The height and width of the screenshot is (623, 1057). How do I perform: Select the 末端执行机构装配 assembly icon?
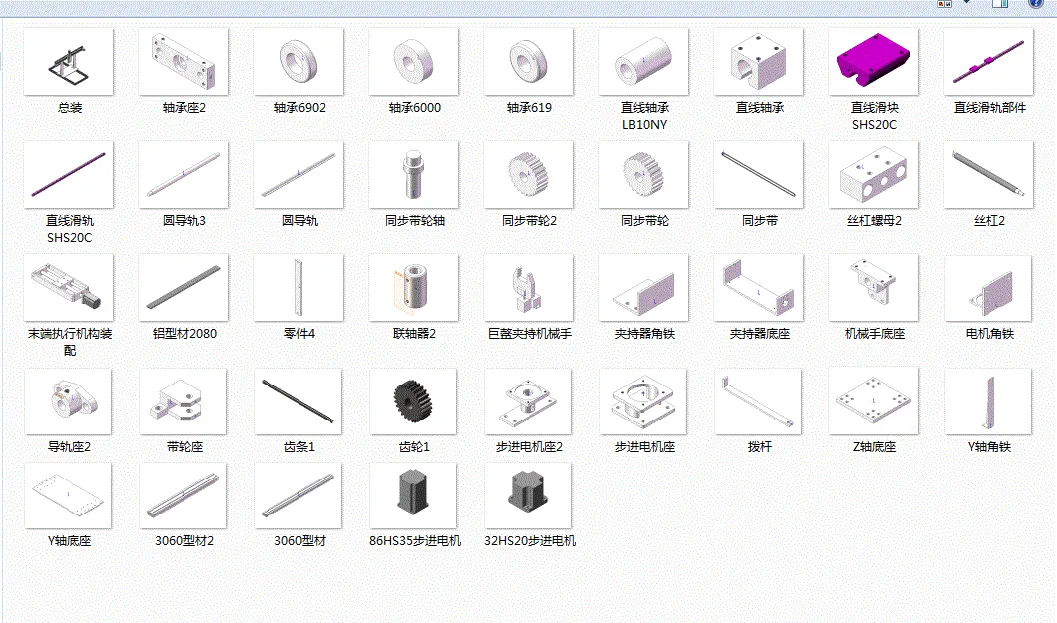click(69, 288)
